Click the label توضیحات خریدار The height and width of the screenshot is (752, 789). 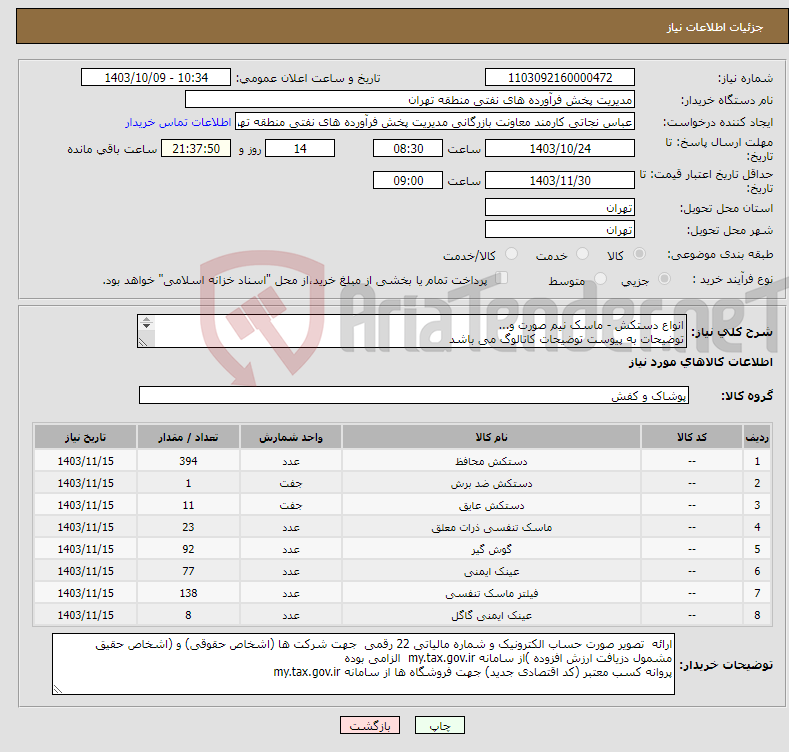pos(726,665)
